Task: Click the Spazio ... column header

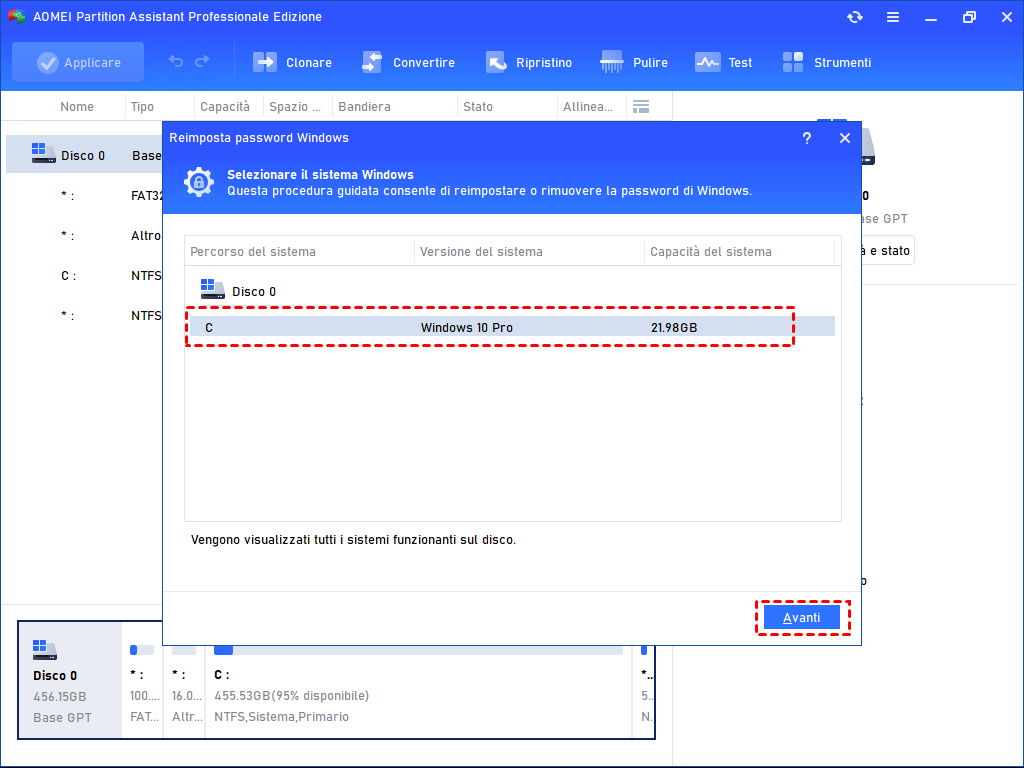Action: click(295, 106)
